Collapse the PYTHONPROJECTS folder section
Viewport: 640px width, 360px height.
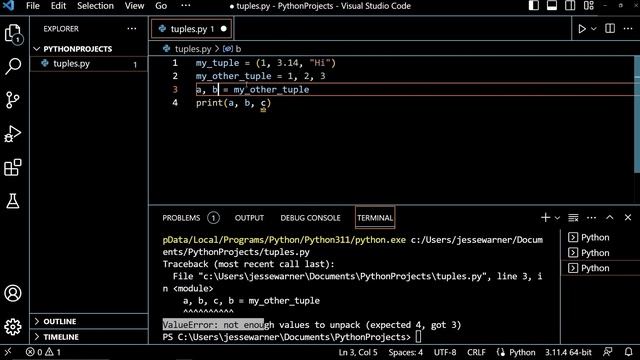pos(78,49)
